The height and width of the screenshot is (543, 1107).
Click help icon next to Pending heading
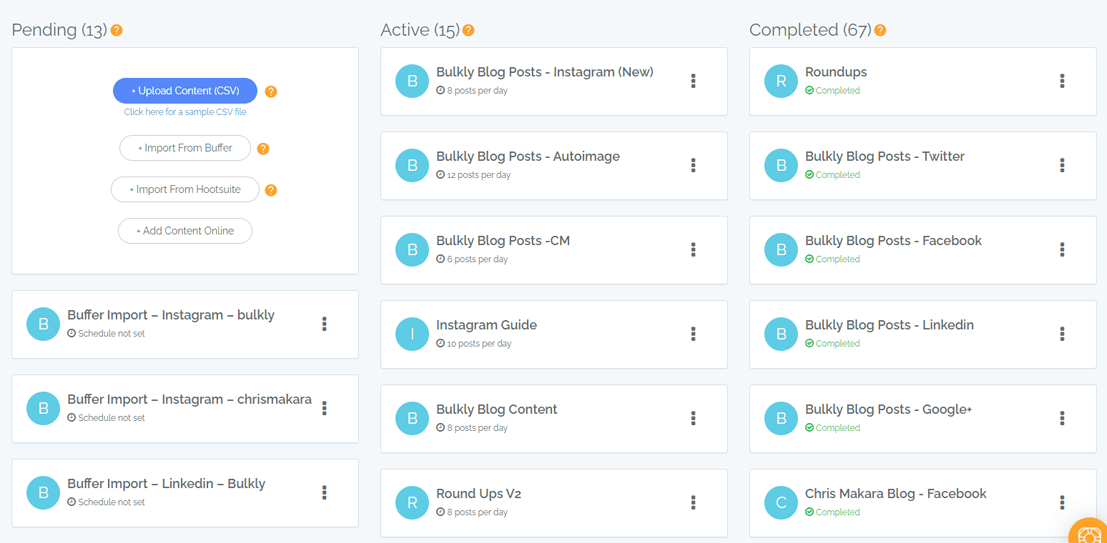click(x=117, y=31)
